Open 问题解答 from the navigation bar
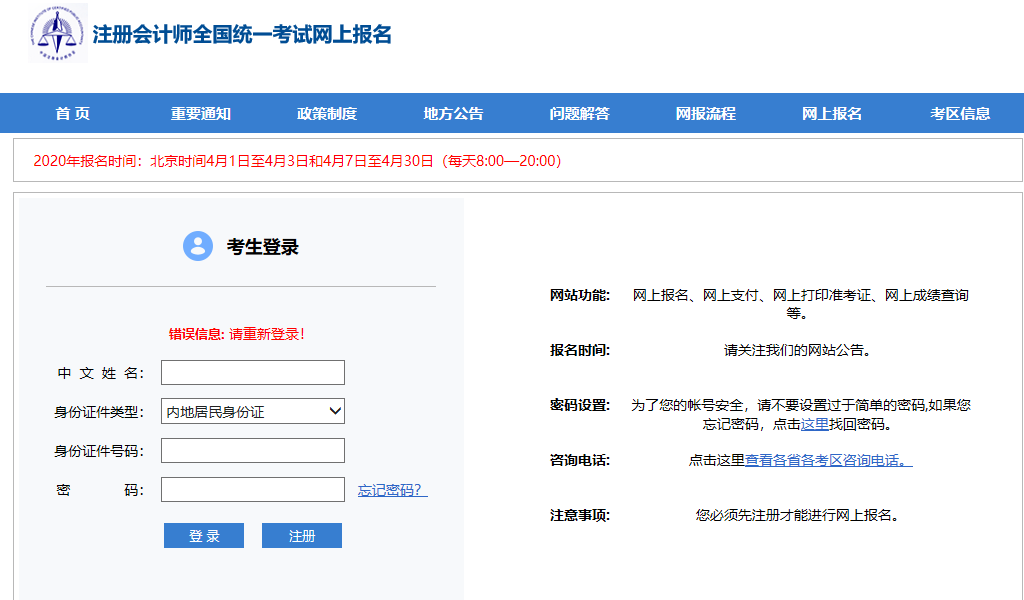Viewport: 1024px width, 600px height. tap(579, 113)
